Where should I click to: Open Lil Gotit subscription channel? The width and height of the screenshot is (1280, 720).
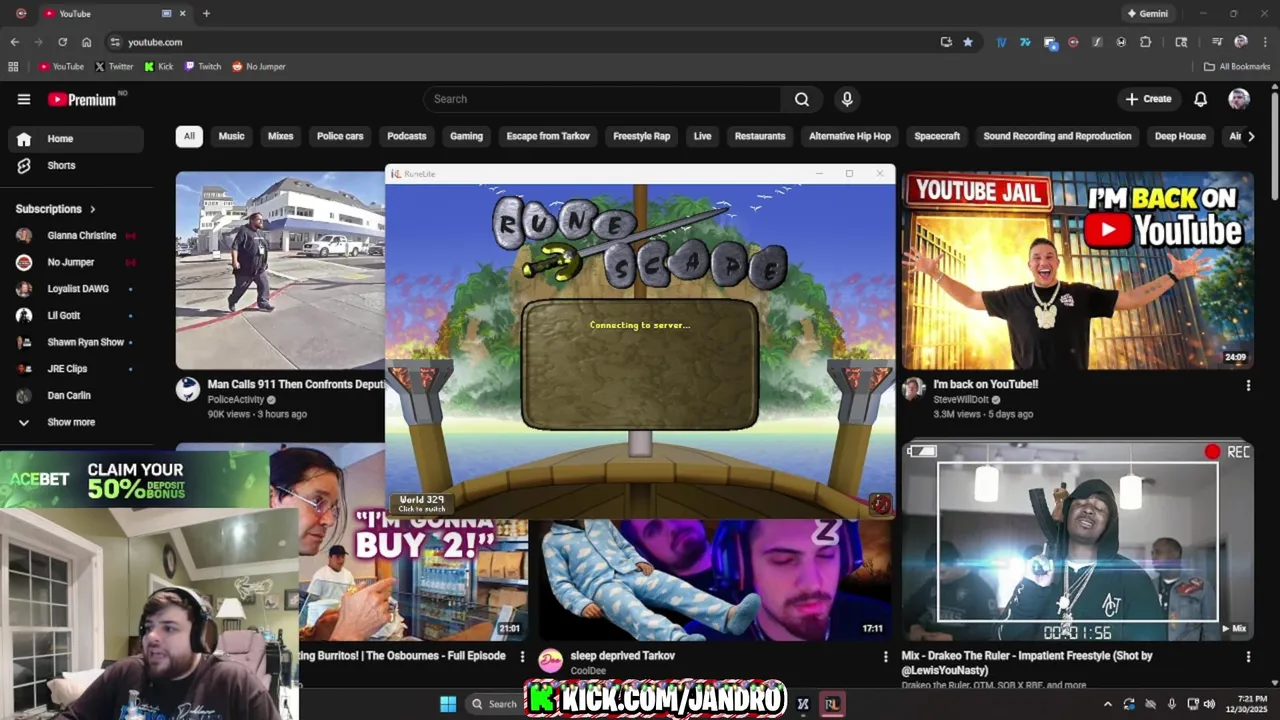[x=76, y=315]
